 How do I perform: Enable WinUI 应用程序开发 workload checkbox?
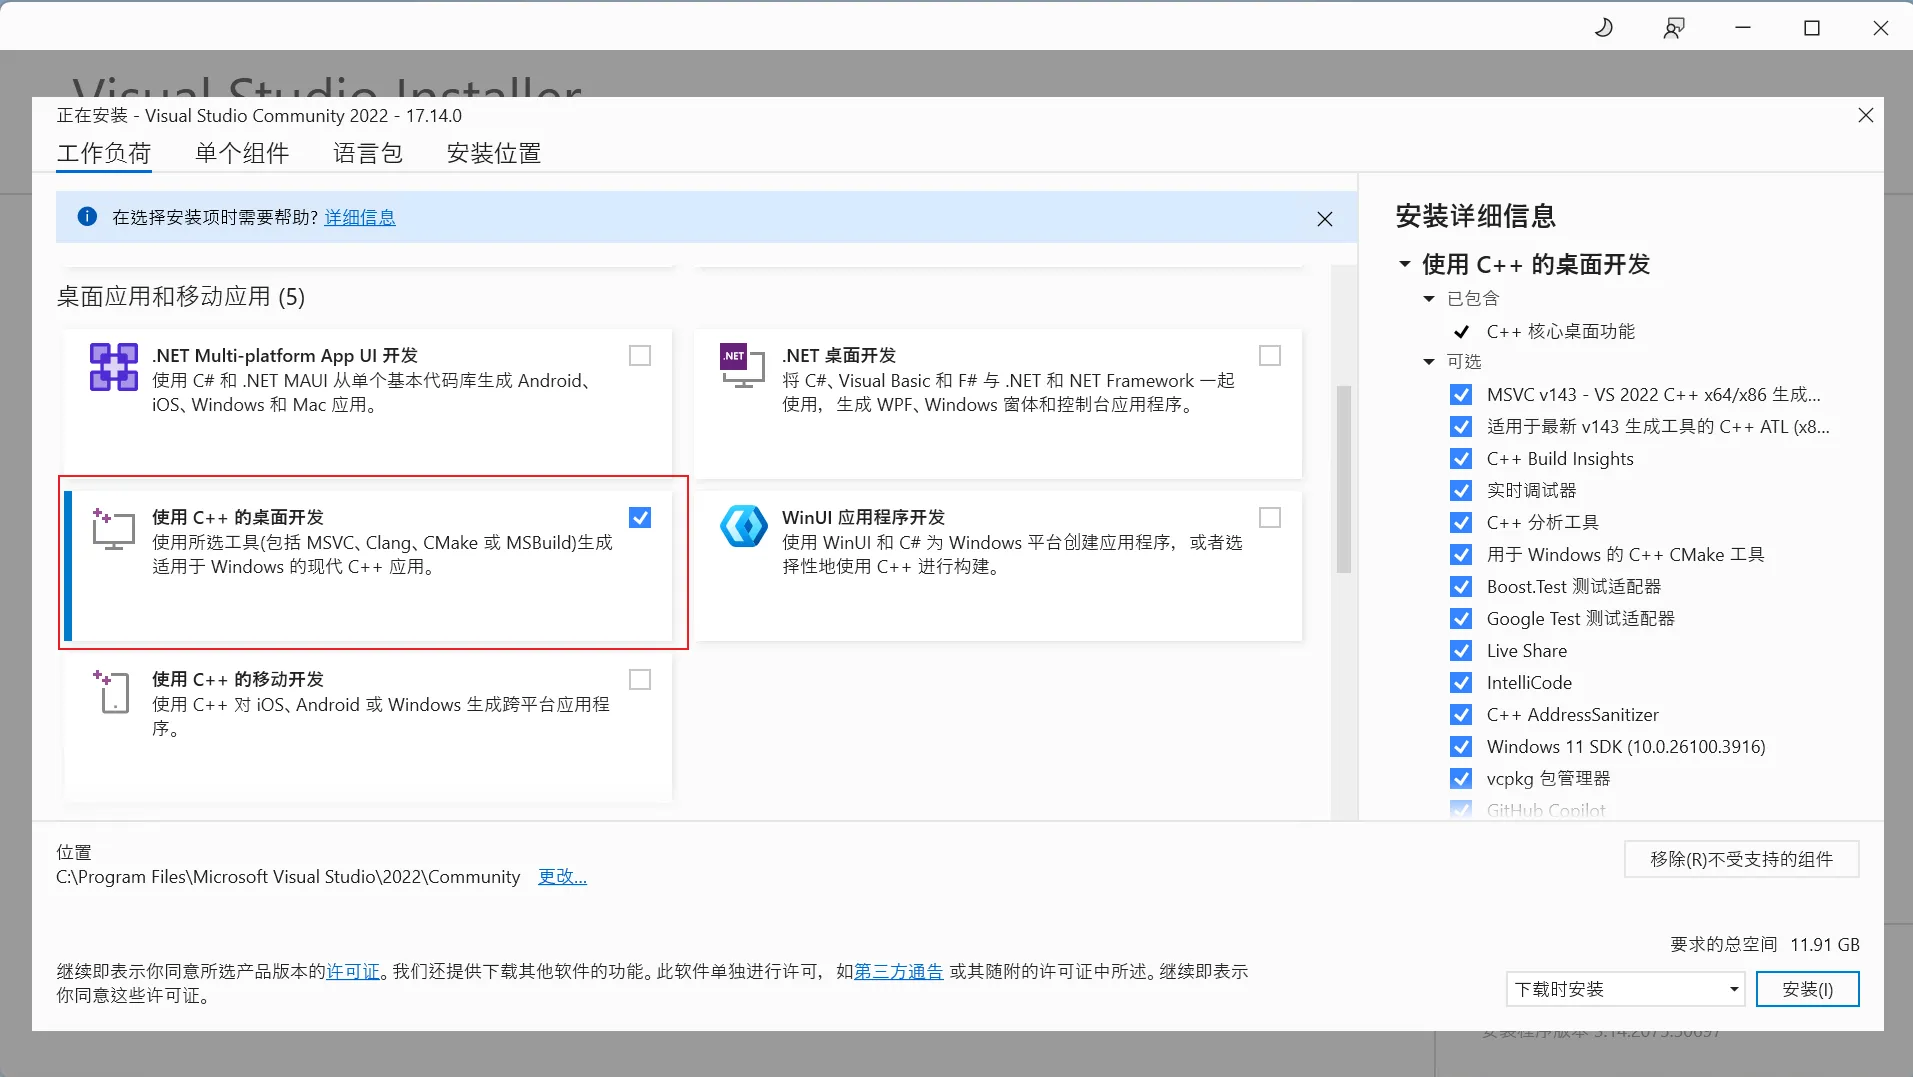1270,518
